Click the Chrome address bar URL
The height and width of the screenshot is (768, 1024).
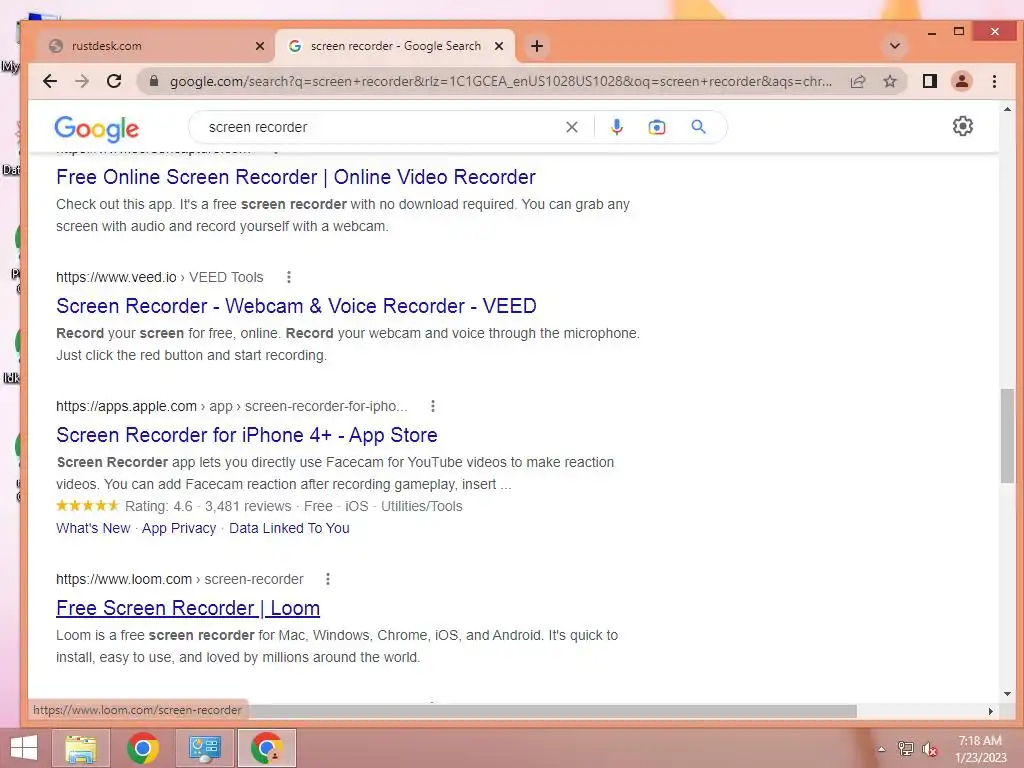(501, 82)
